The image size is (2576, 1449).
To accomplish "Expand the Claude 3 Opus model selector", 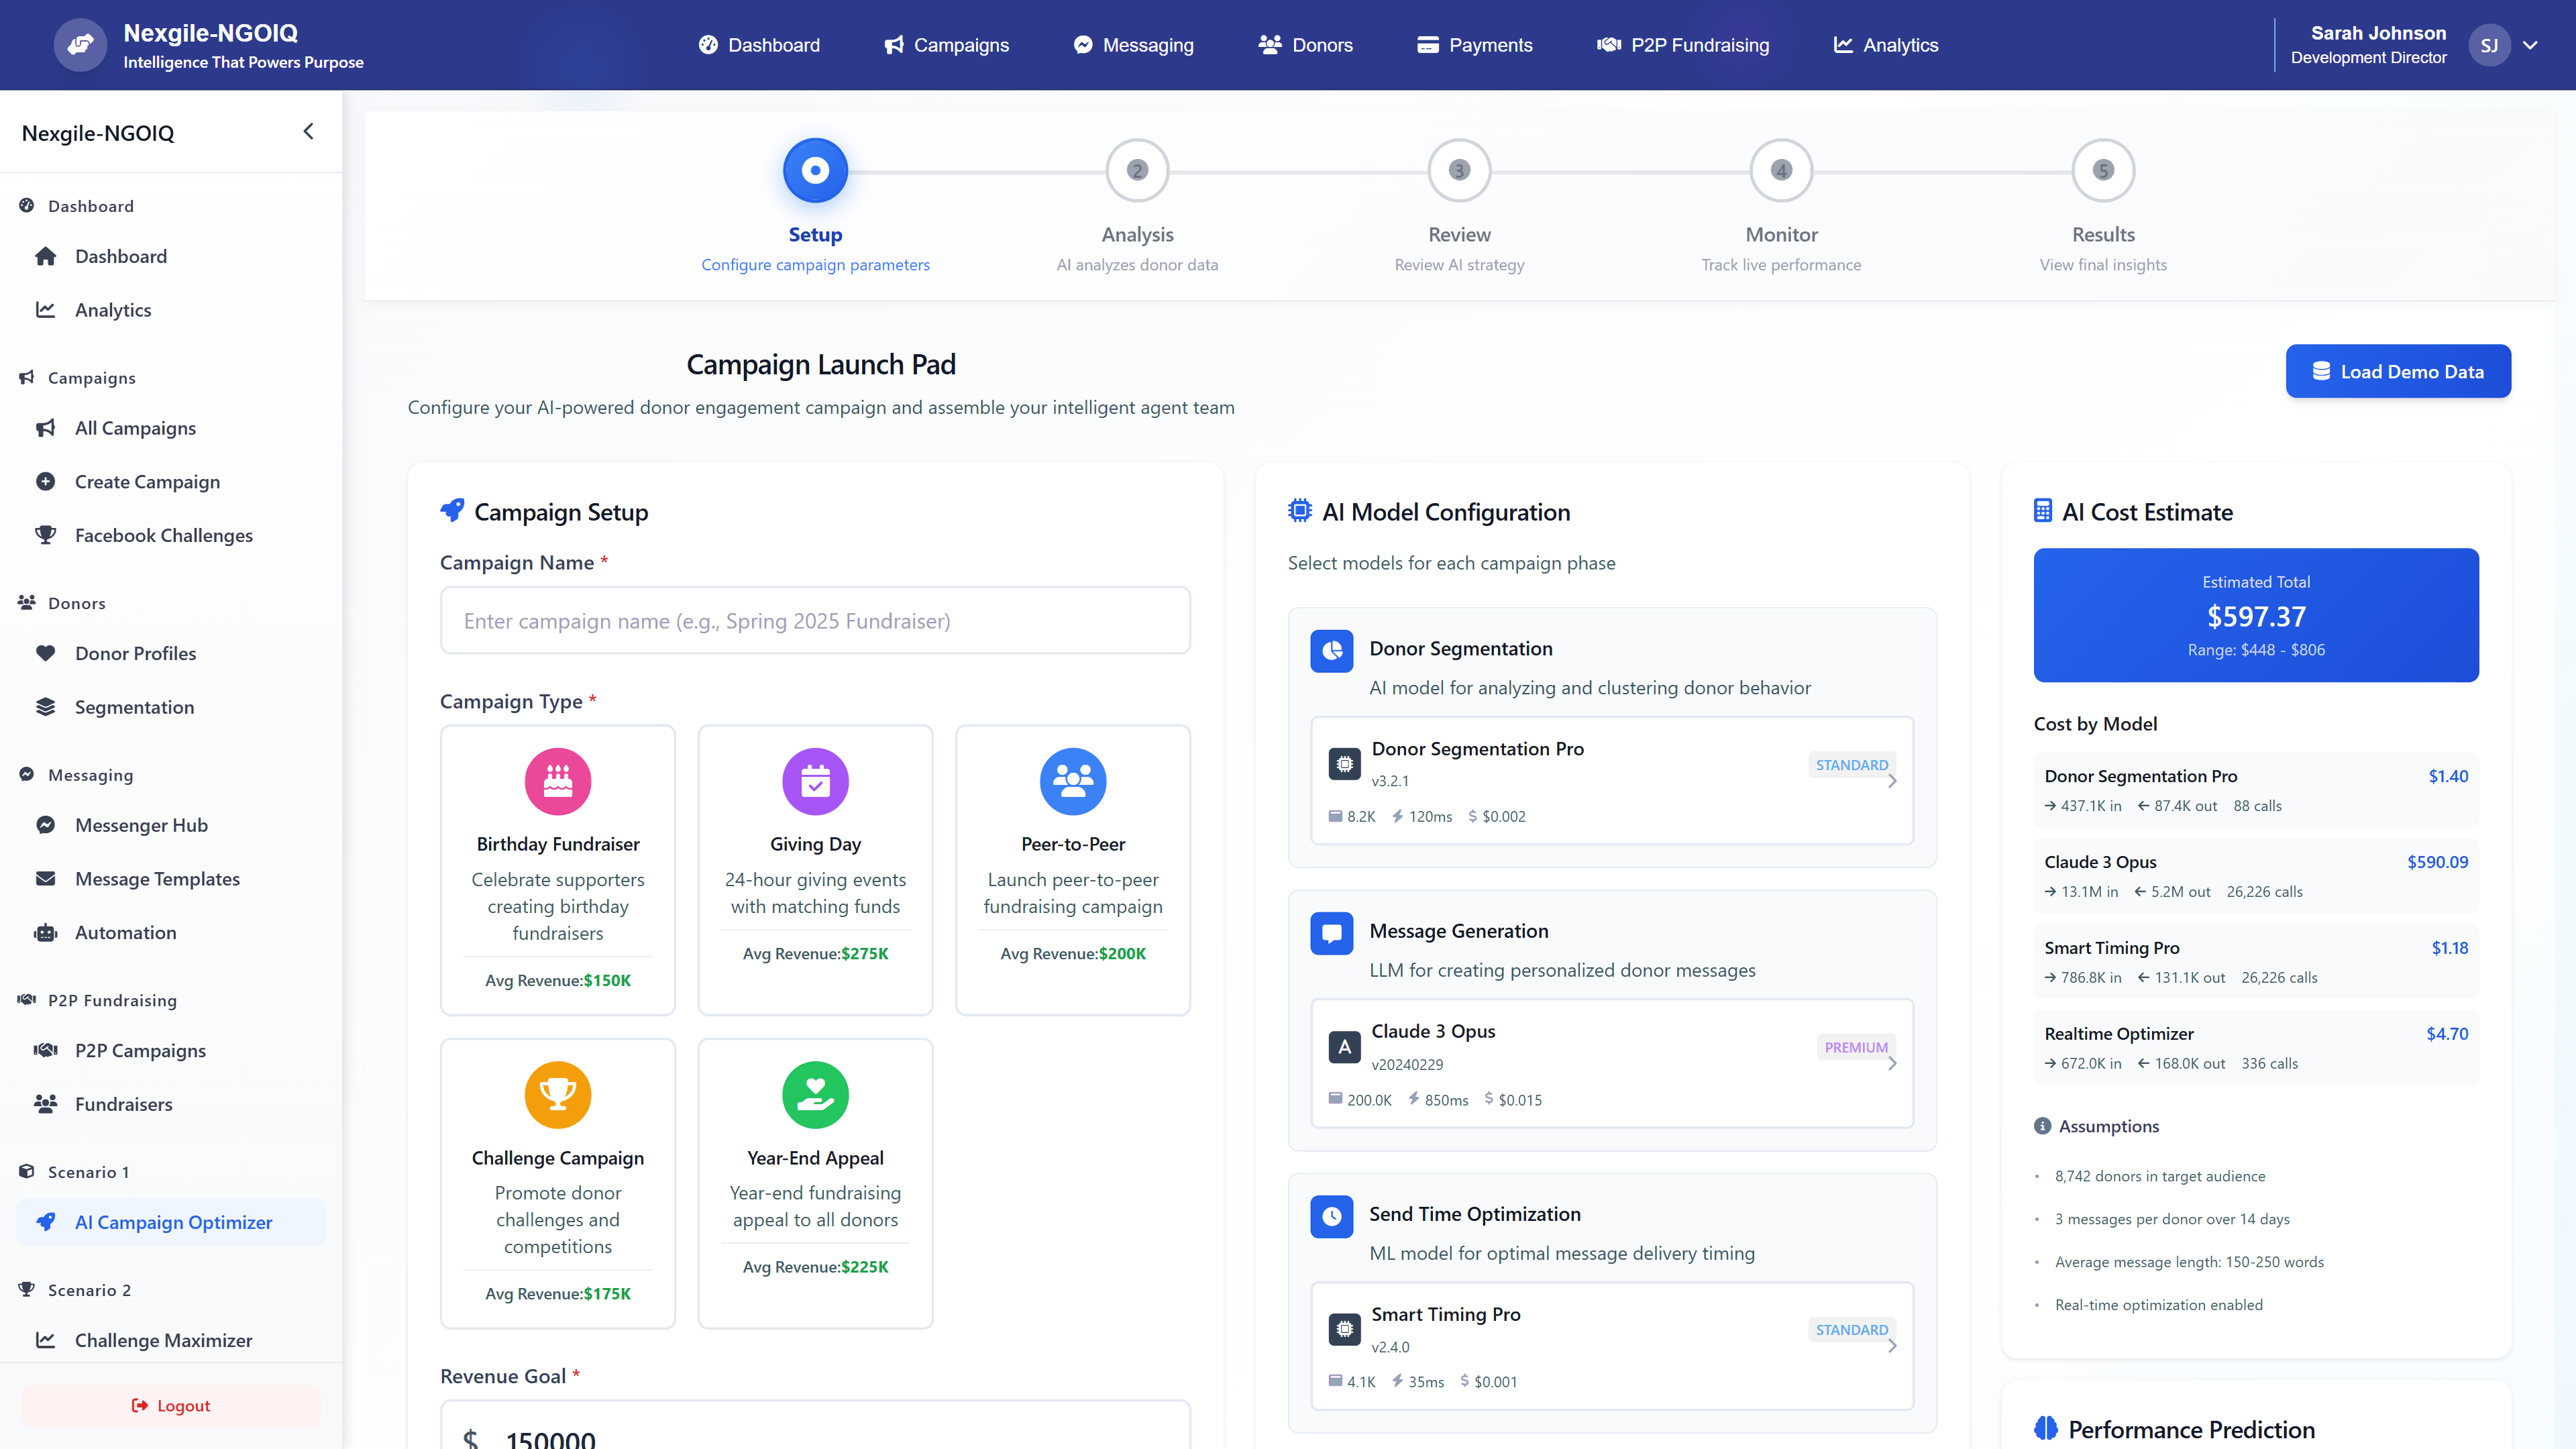I will 1891,1064.
